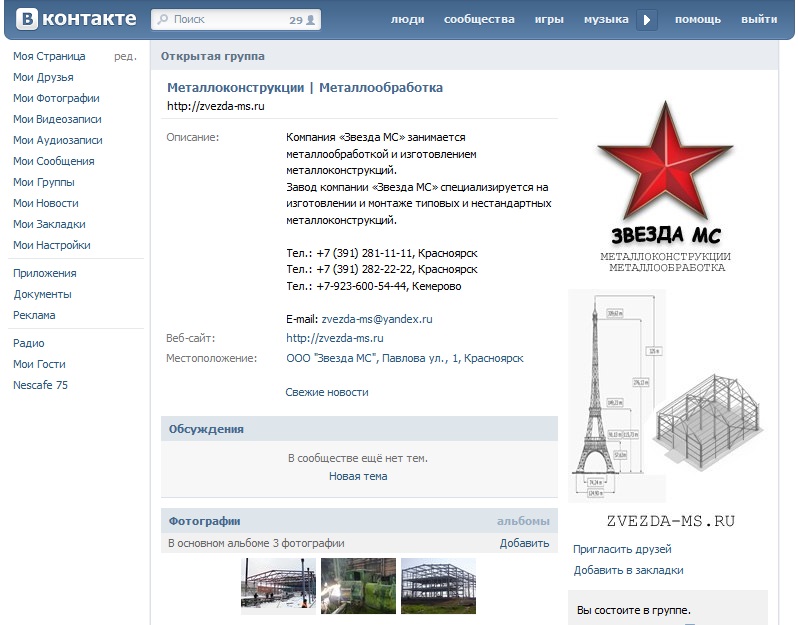Open Приложения in sidebar
Viewport: 798px width, 625px height.
pos(45,273)
